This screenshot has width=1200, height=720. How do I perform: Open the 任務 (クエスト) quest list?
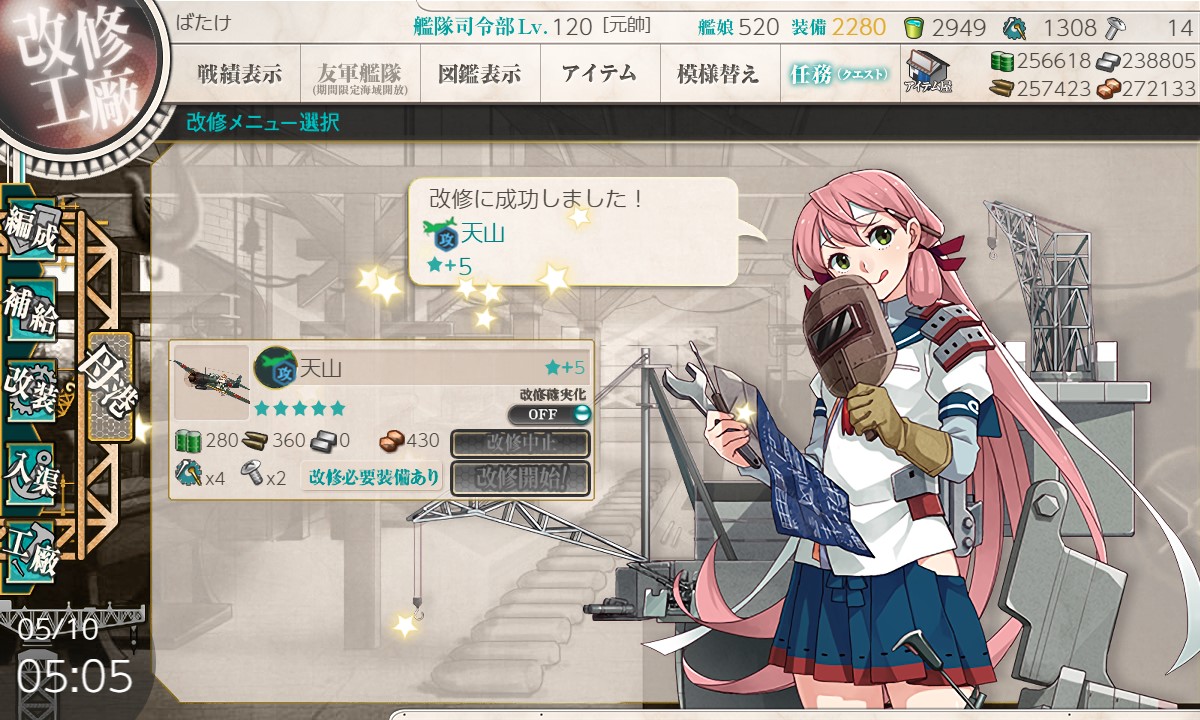click(838, 73)
